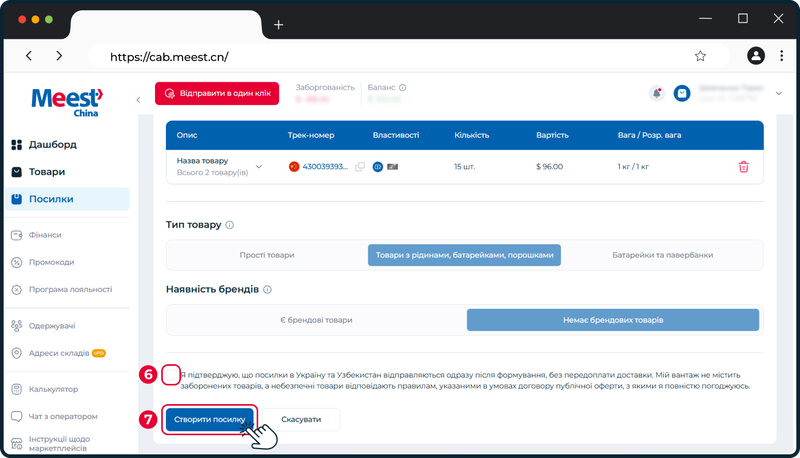Open Посилки in the sidebar

67,199
